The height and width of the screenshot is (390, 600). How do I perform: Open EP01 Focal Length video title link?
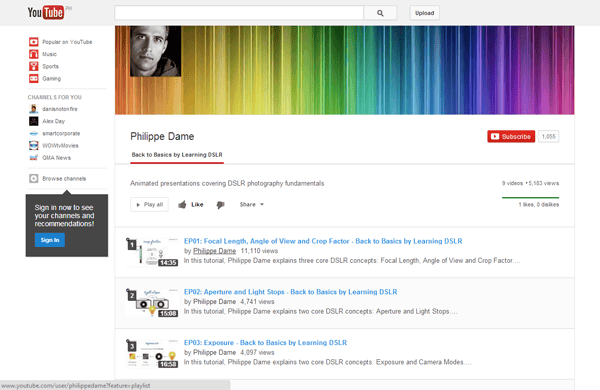tap(323, 241)
